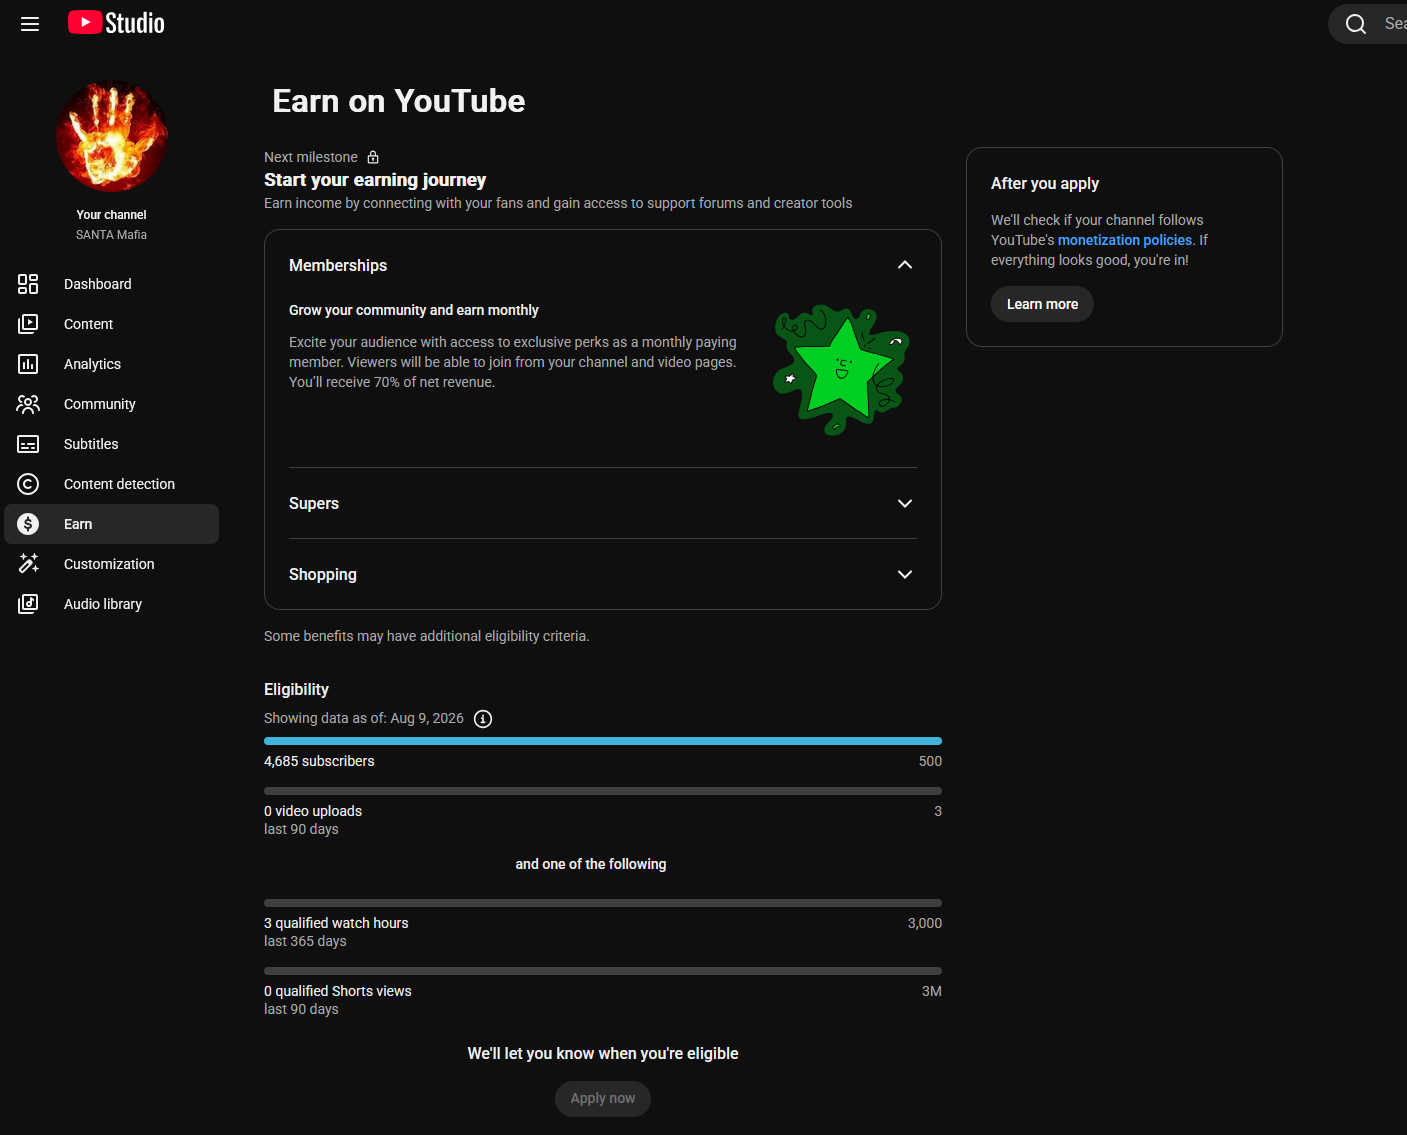
Task: Navigate to Analytics
Action: (x=112, y=364)
